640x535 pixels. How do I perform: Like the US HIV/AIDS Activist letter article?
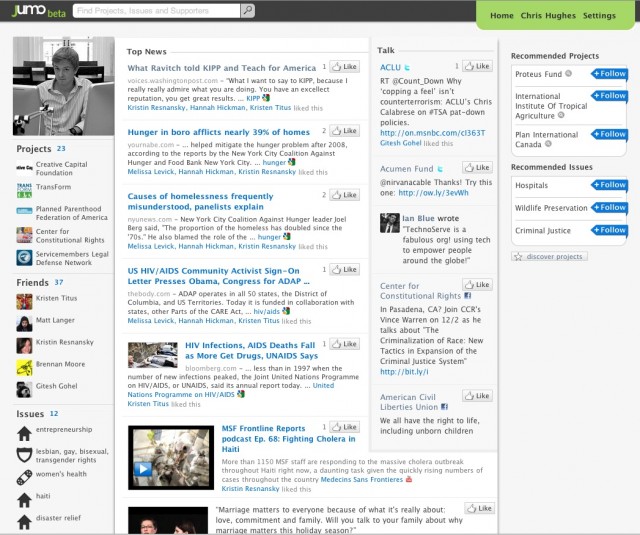[344, 269]
